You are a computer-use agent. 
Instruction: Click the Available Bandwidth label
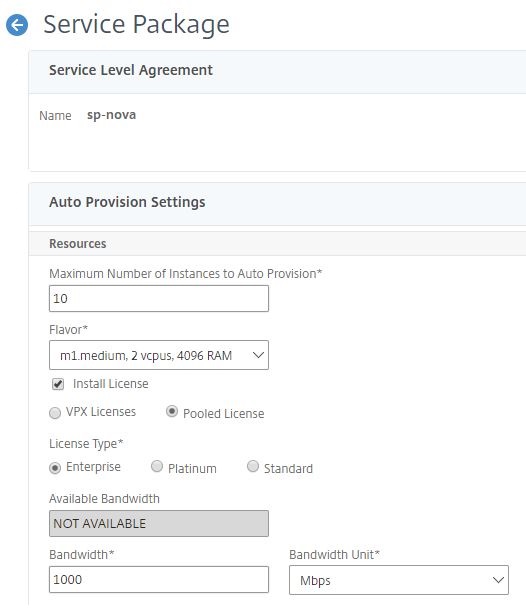click(x=104, y=499)
